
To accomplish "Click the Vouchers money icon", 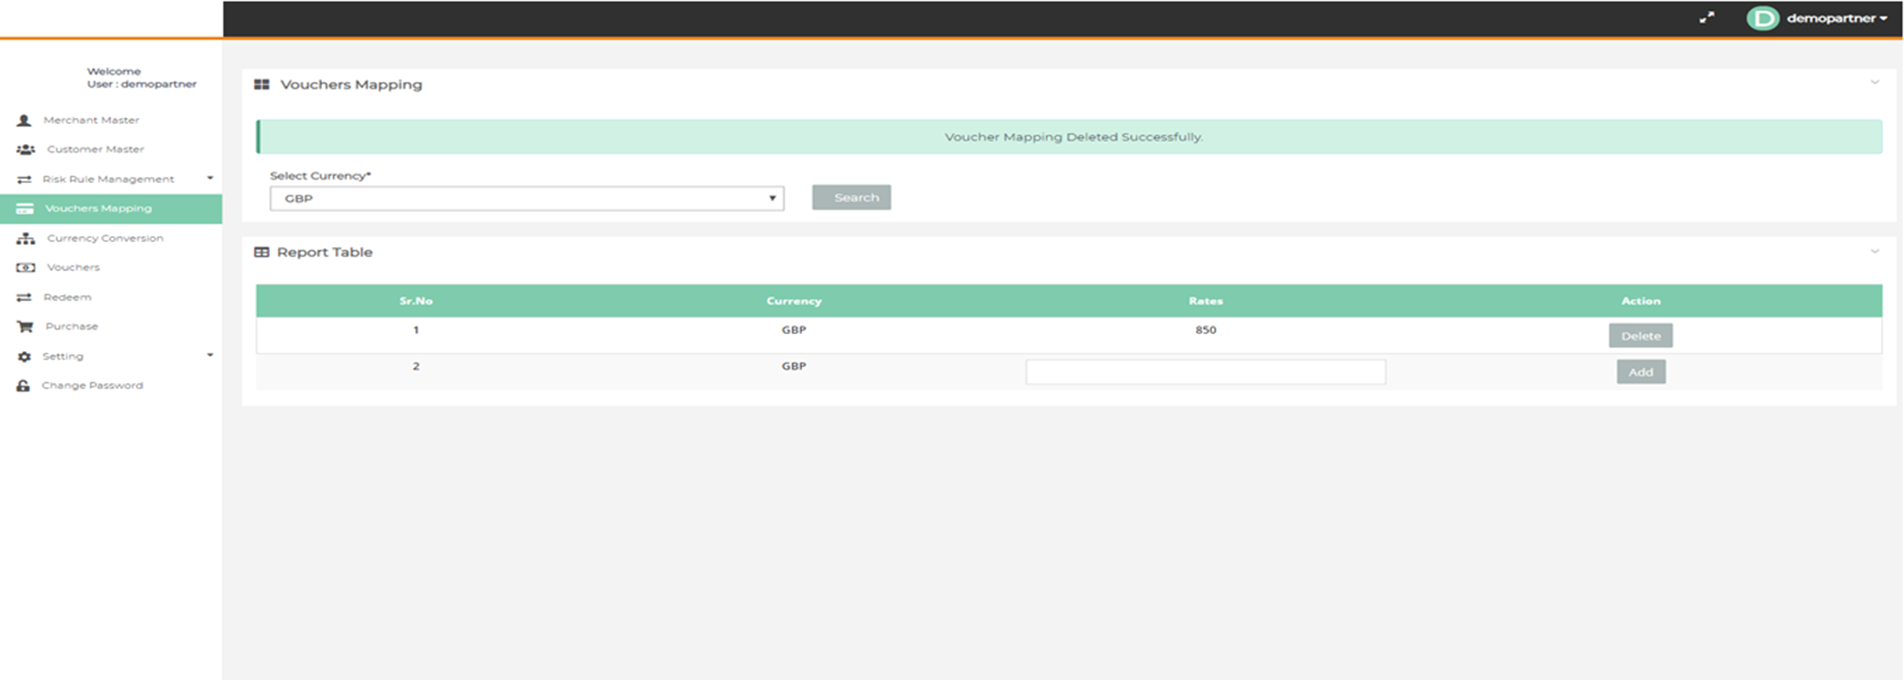I will click(26, 268).
